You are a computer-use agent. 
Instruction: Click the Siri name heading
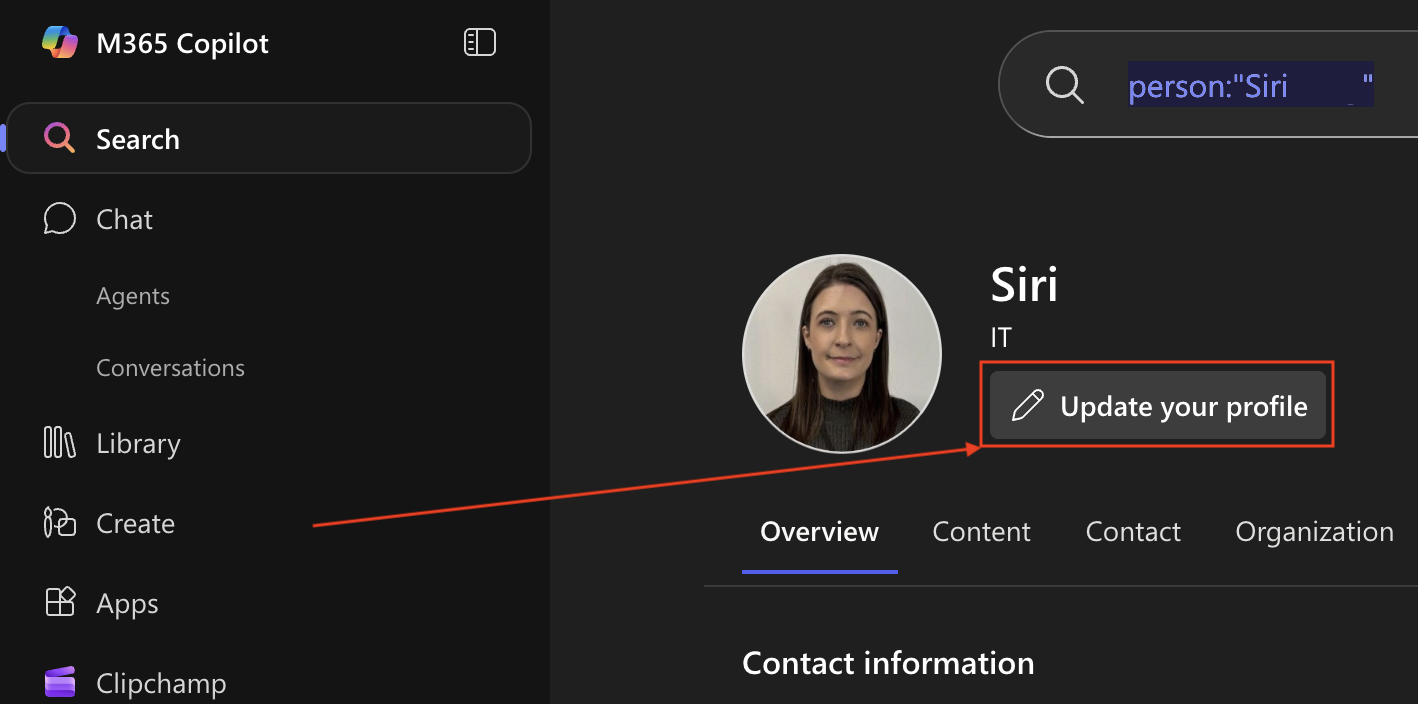tap(1024, 286)
